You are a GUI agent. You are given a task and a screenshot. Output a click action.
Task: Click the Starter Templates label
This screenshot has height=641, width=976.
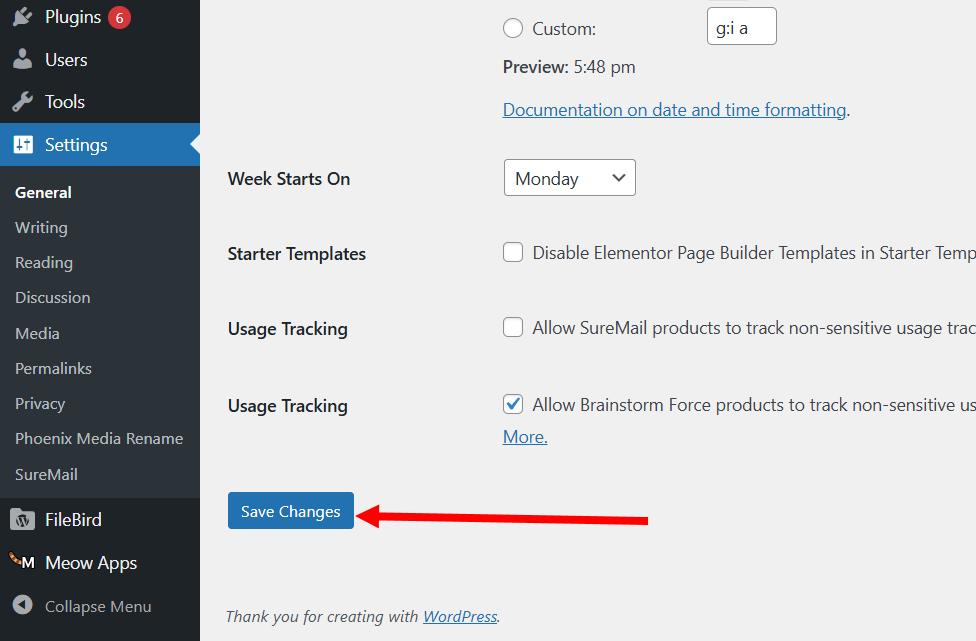coord(296,254)
